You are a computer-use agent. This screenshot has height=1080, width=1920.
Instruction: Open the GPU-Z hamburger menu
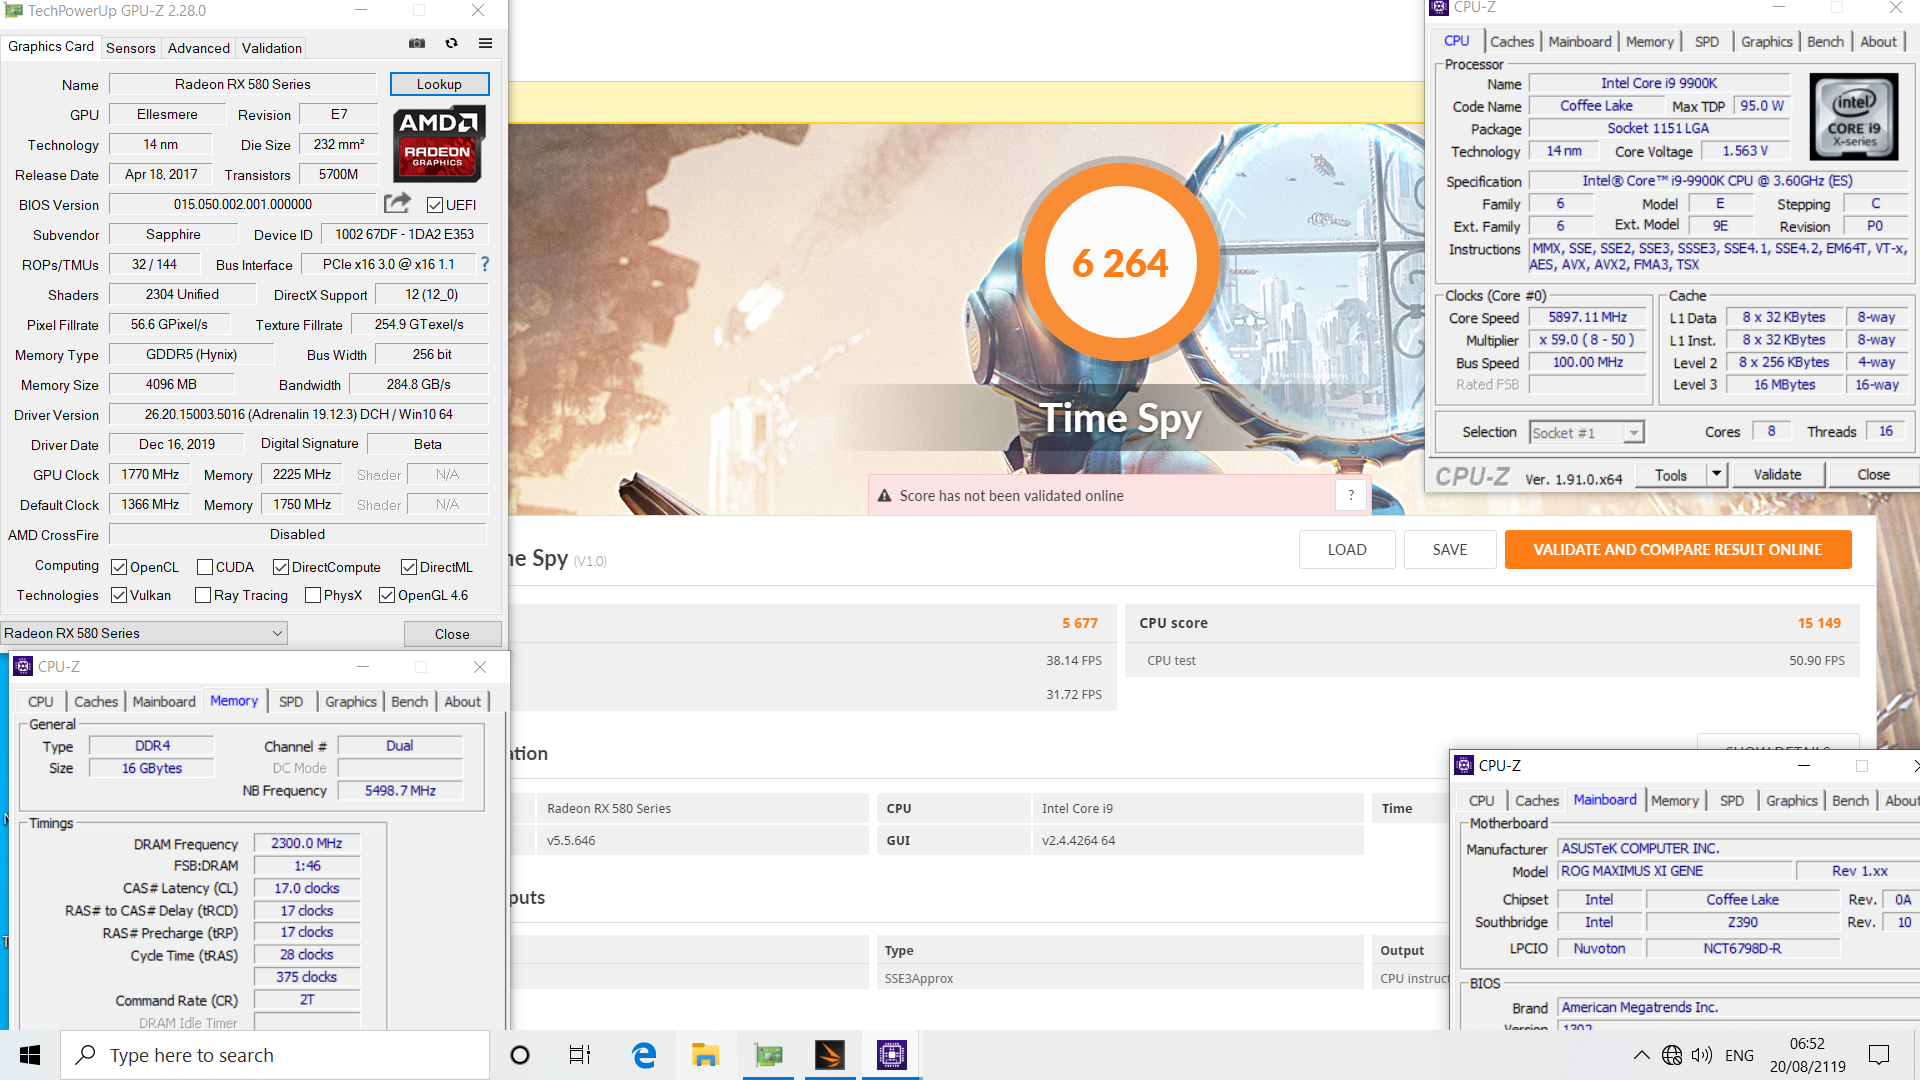click(x=485, y=43)
